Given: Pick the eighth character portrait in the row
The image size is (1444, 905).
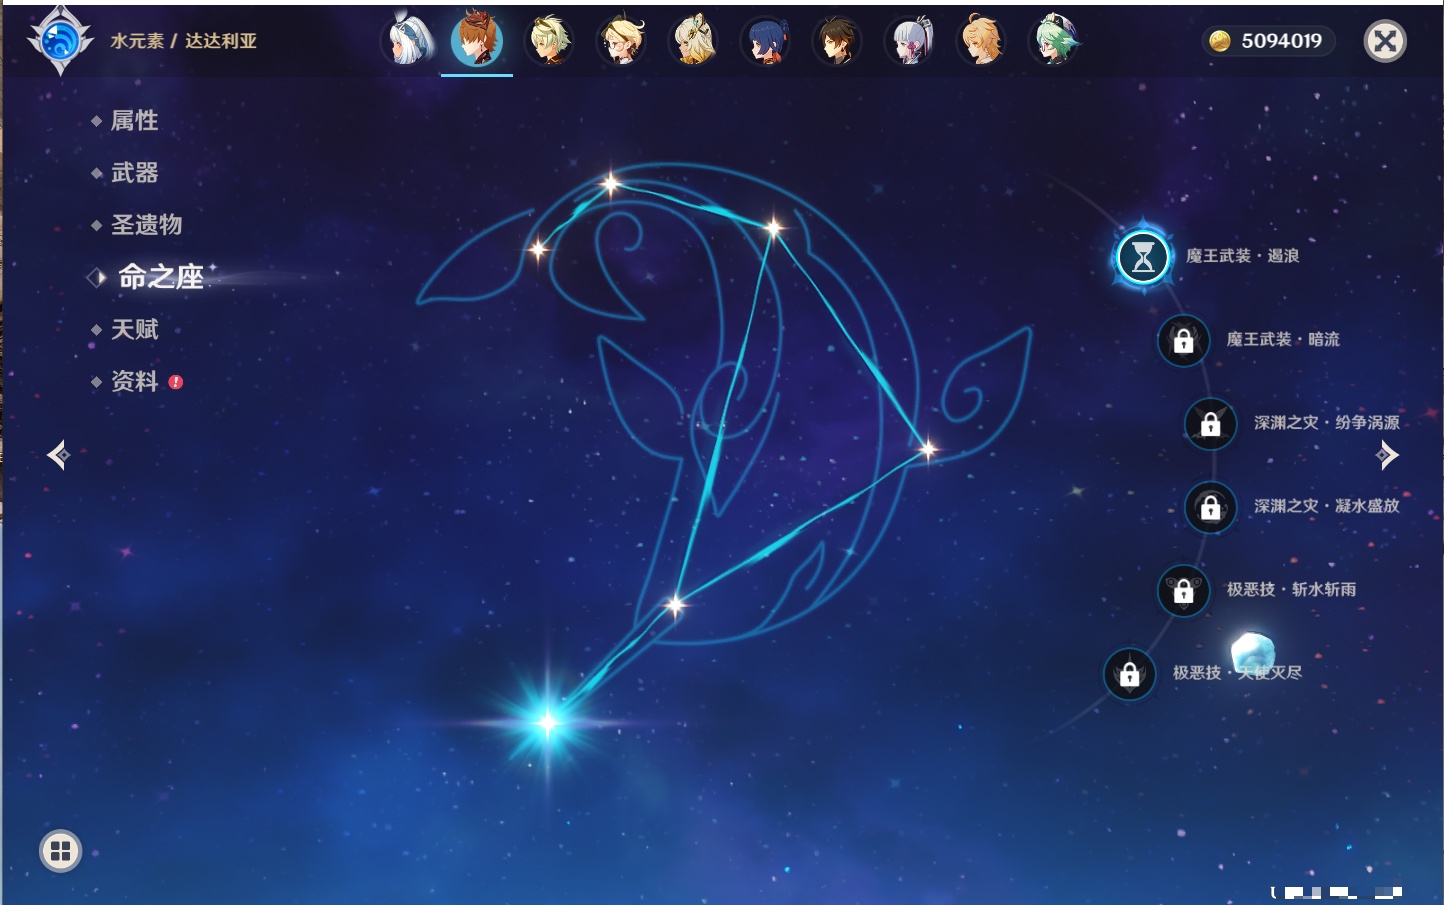Looking at the screenshot, I should [910, 41].
